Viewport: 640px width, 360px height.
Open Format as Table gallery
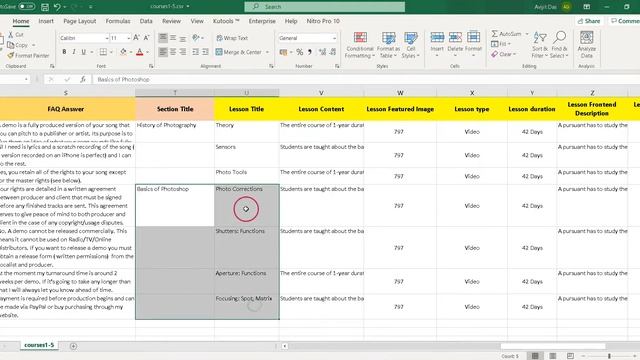[x=389, y=45]
